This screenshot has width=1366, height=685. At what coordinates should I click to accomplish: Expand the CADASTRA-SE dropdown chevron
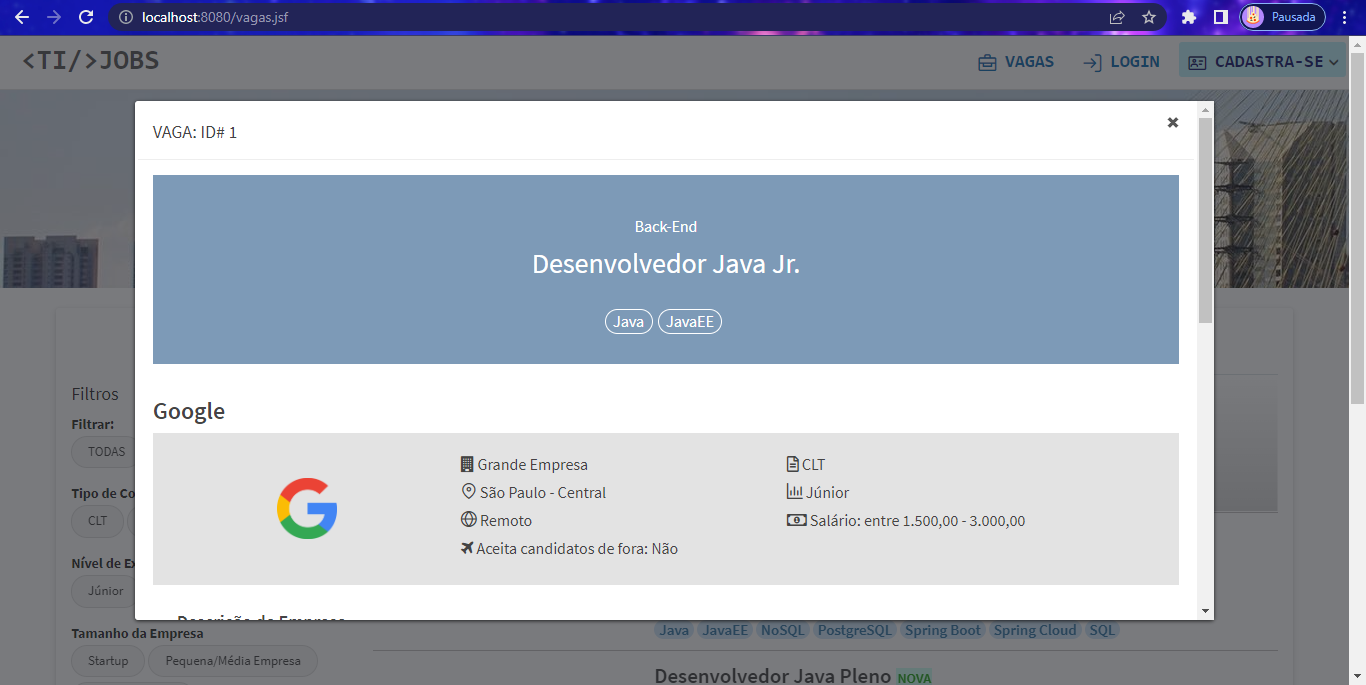(1332, 61)
